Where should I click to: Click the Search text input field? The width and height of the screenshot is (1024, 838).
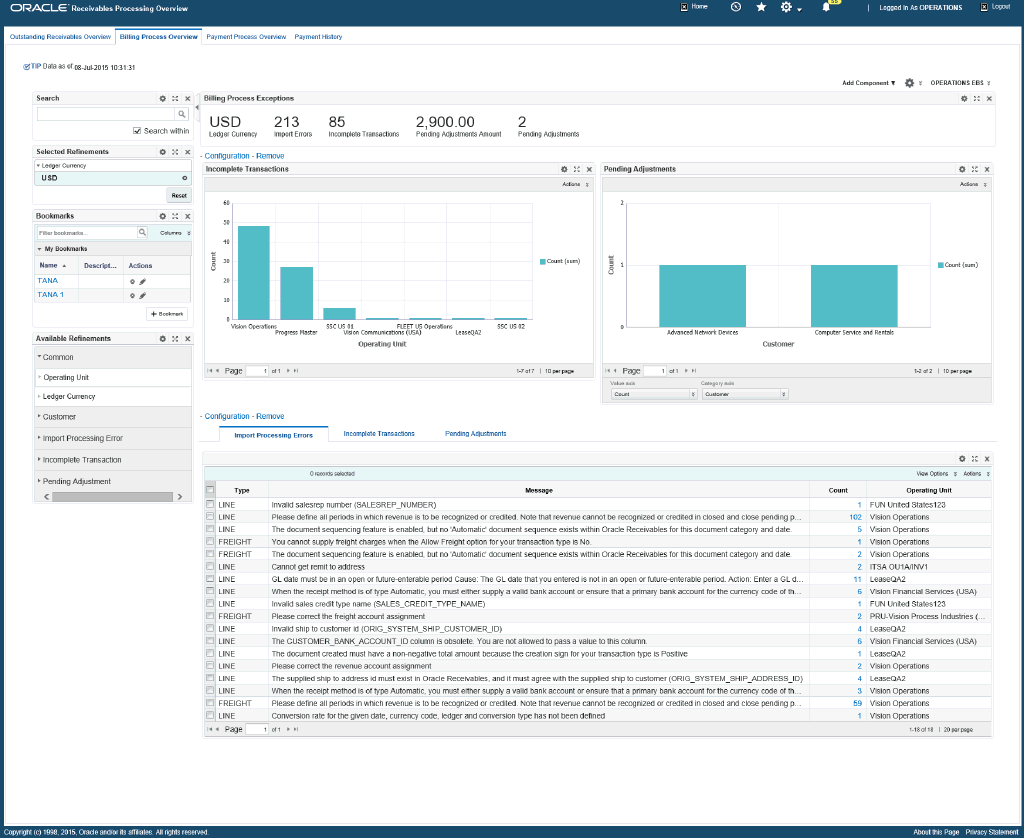(106, 114)
